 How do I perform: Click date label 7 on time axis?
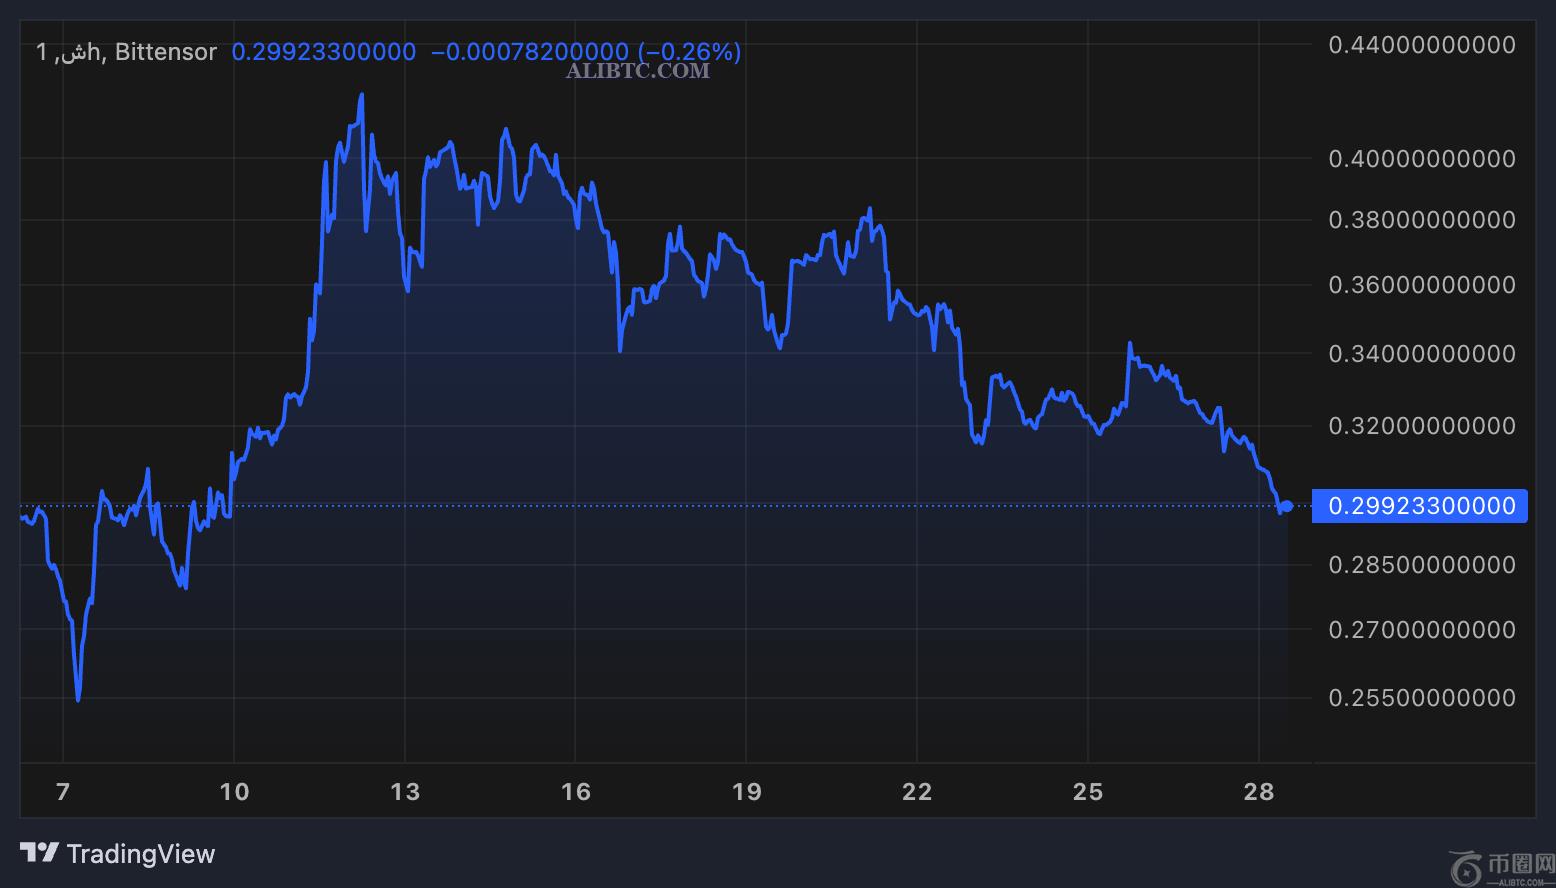63,792
